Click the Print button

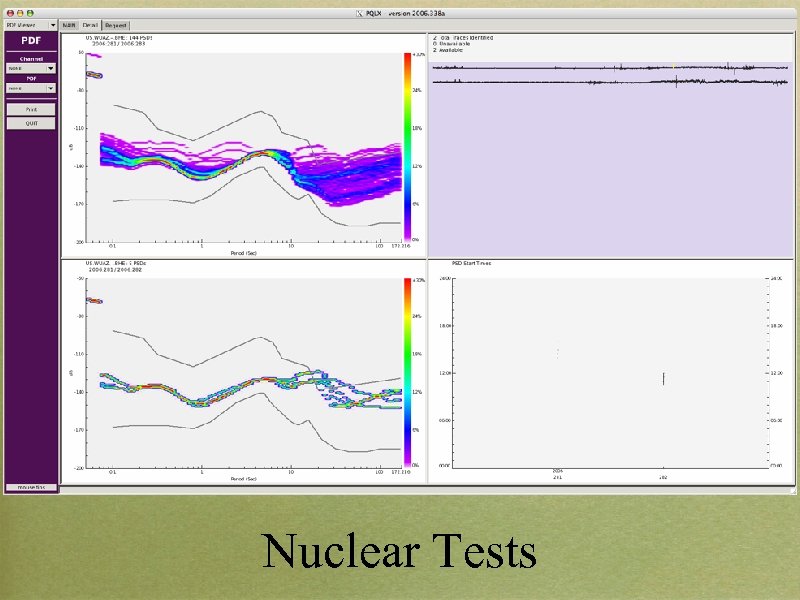(x=30, y=109)
